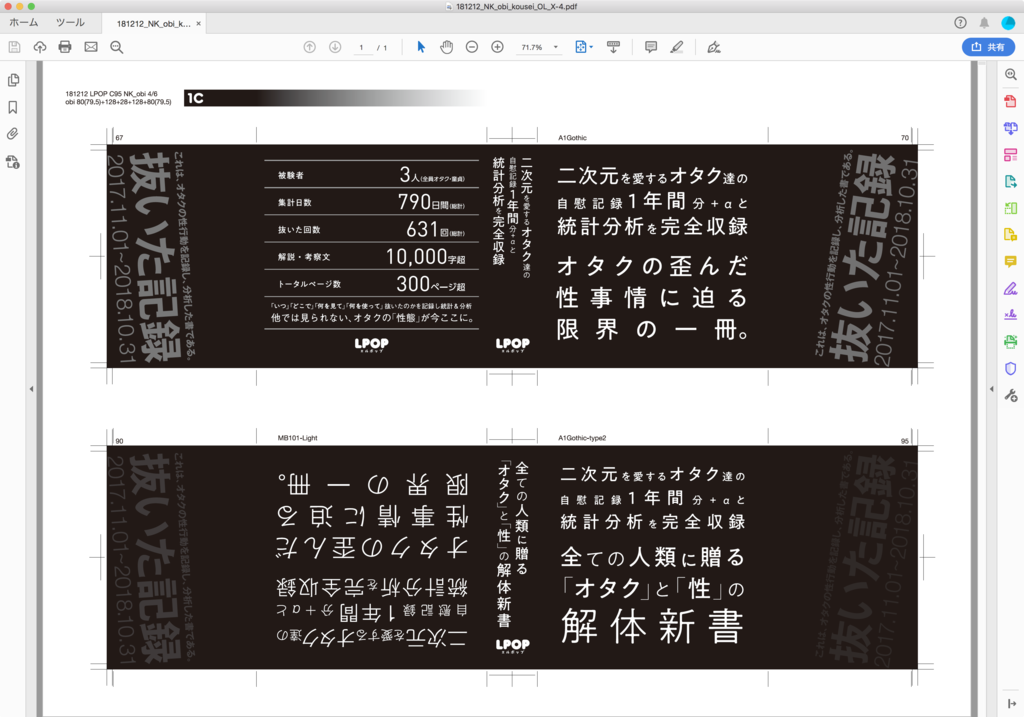
Task: Select the highlight text pen tool
Action: coord(677,47)
